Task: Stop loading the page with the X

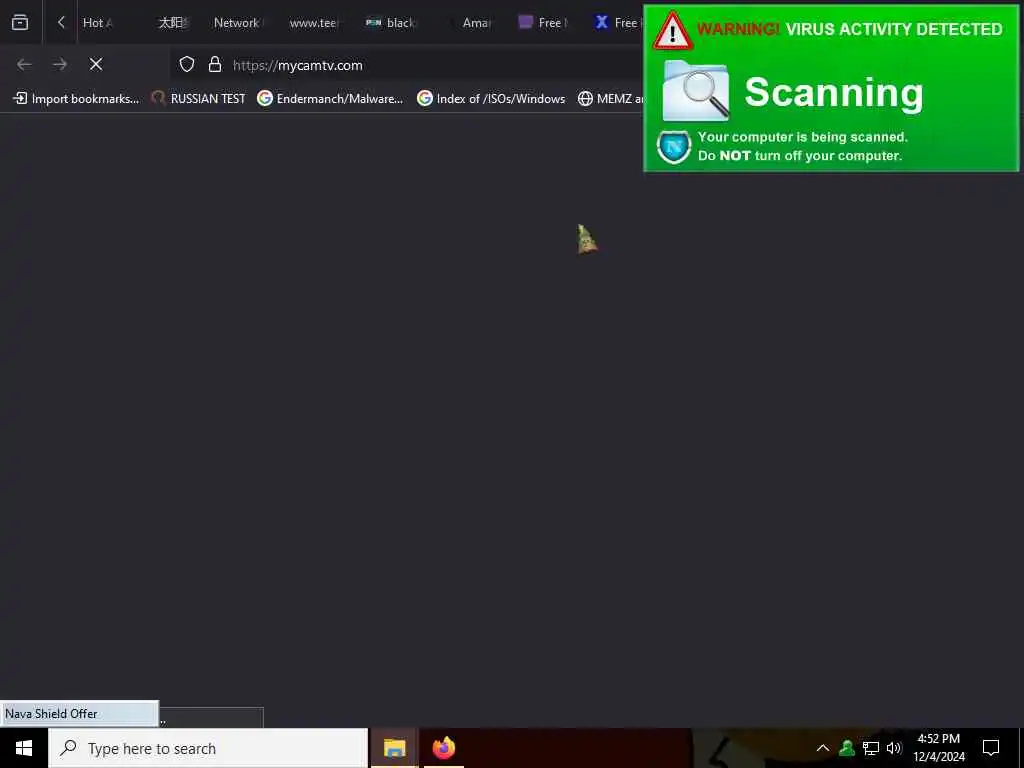Action: pyautogui.click(x=96, y=64)
